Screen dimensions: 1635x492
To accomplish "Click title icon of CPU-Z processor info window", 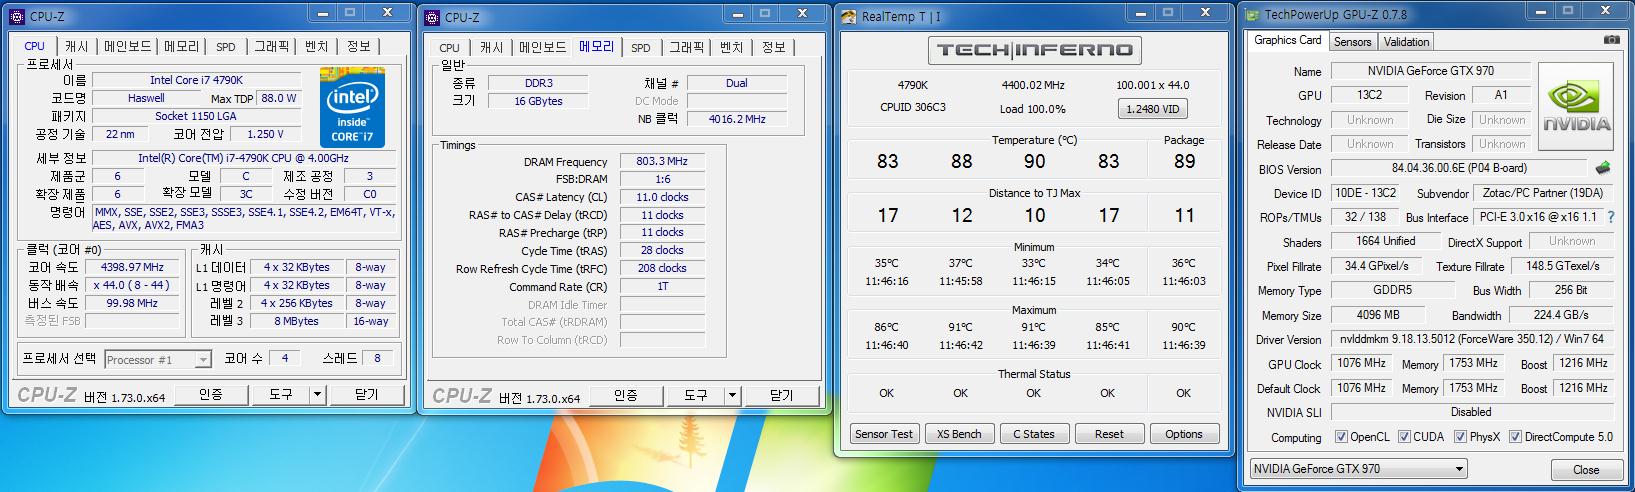I will tap(16, 17).
